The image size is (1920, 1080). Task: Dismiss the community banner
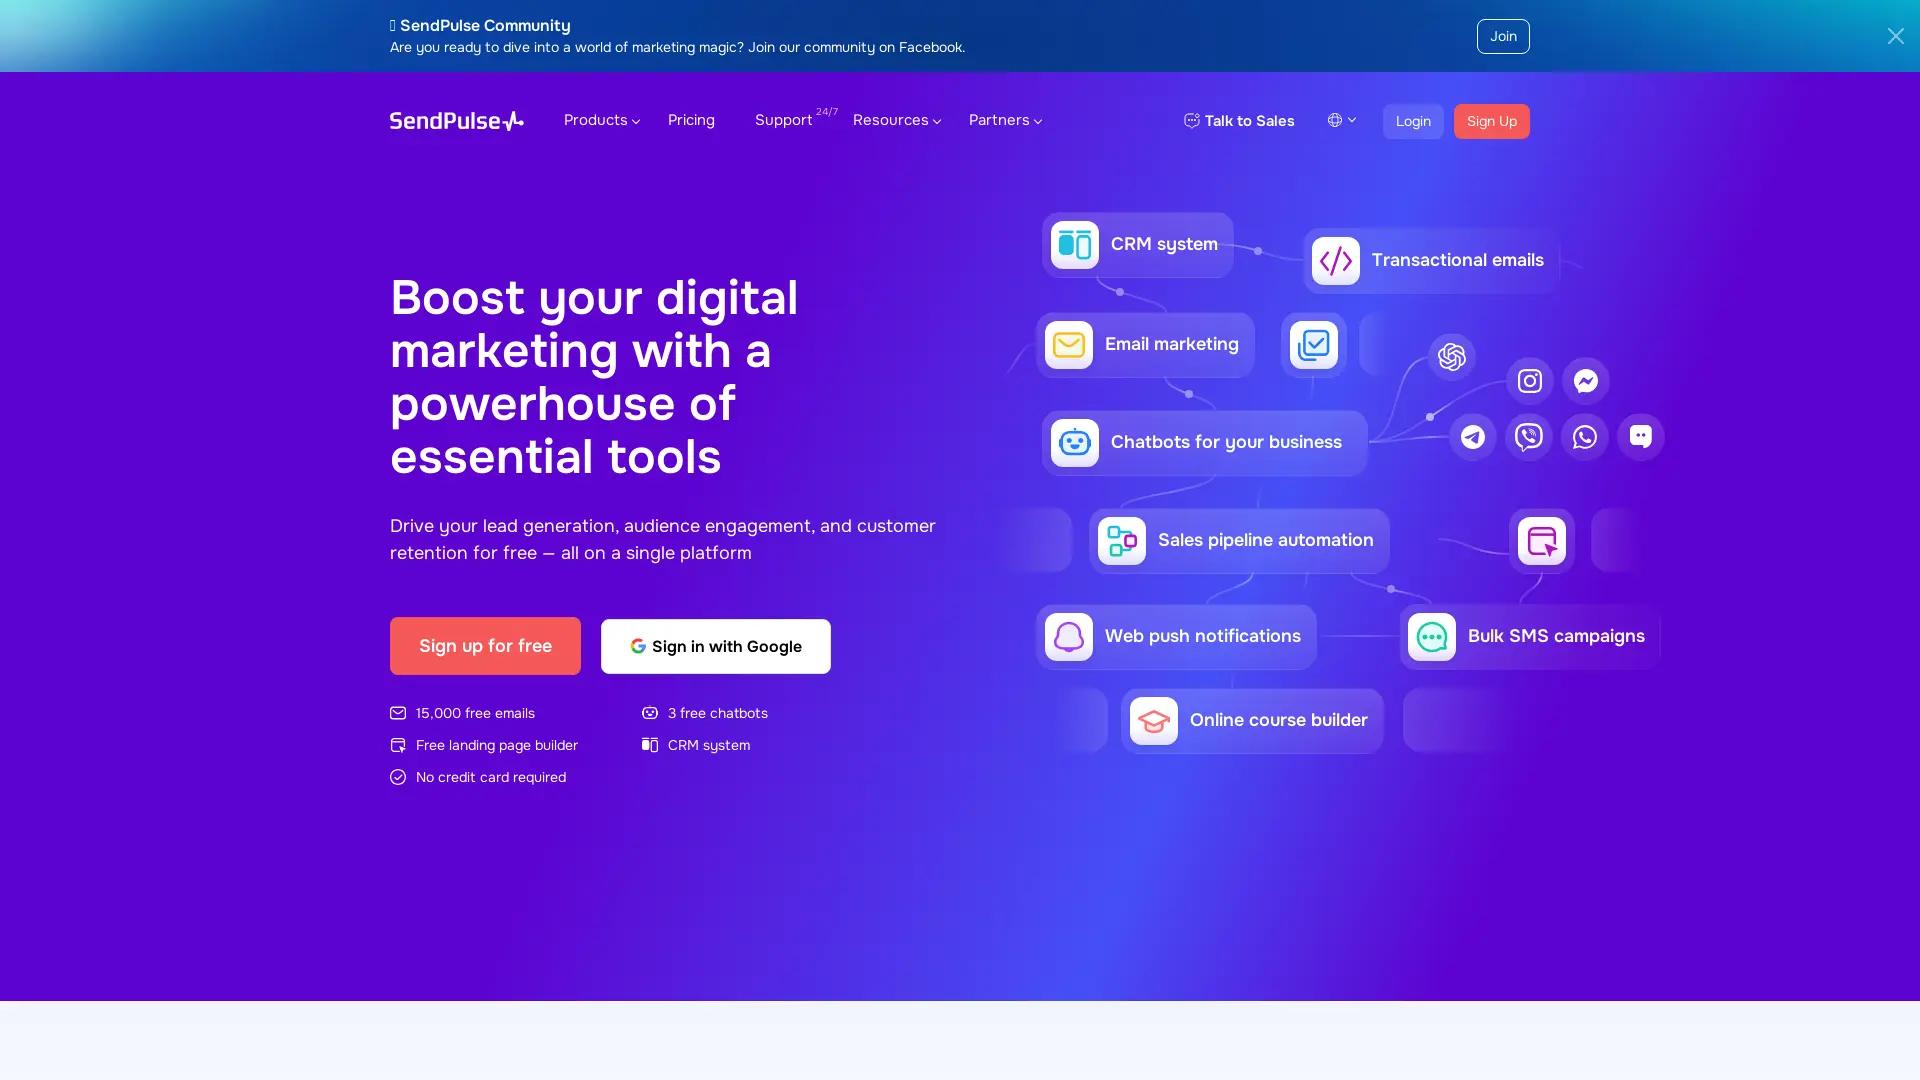1895,36
